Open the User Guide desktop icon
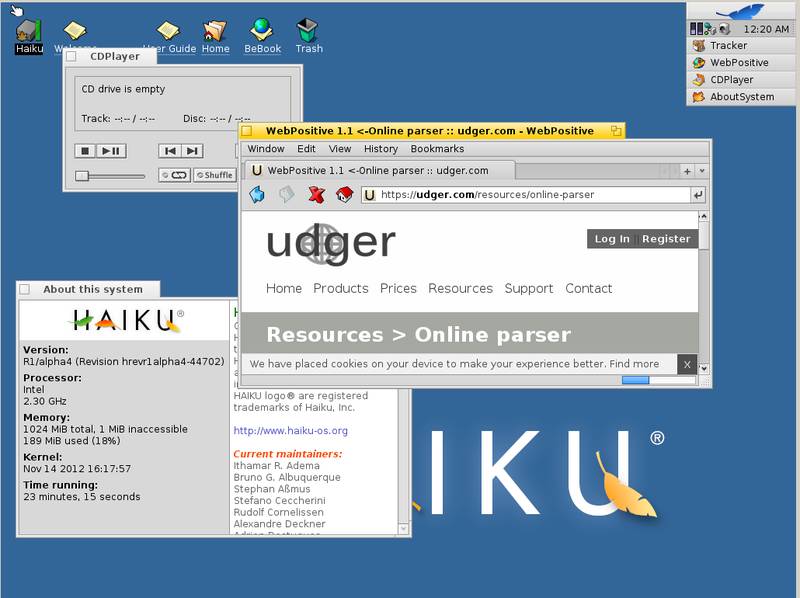 [169, 37]
